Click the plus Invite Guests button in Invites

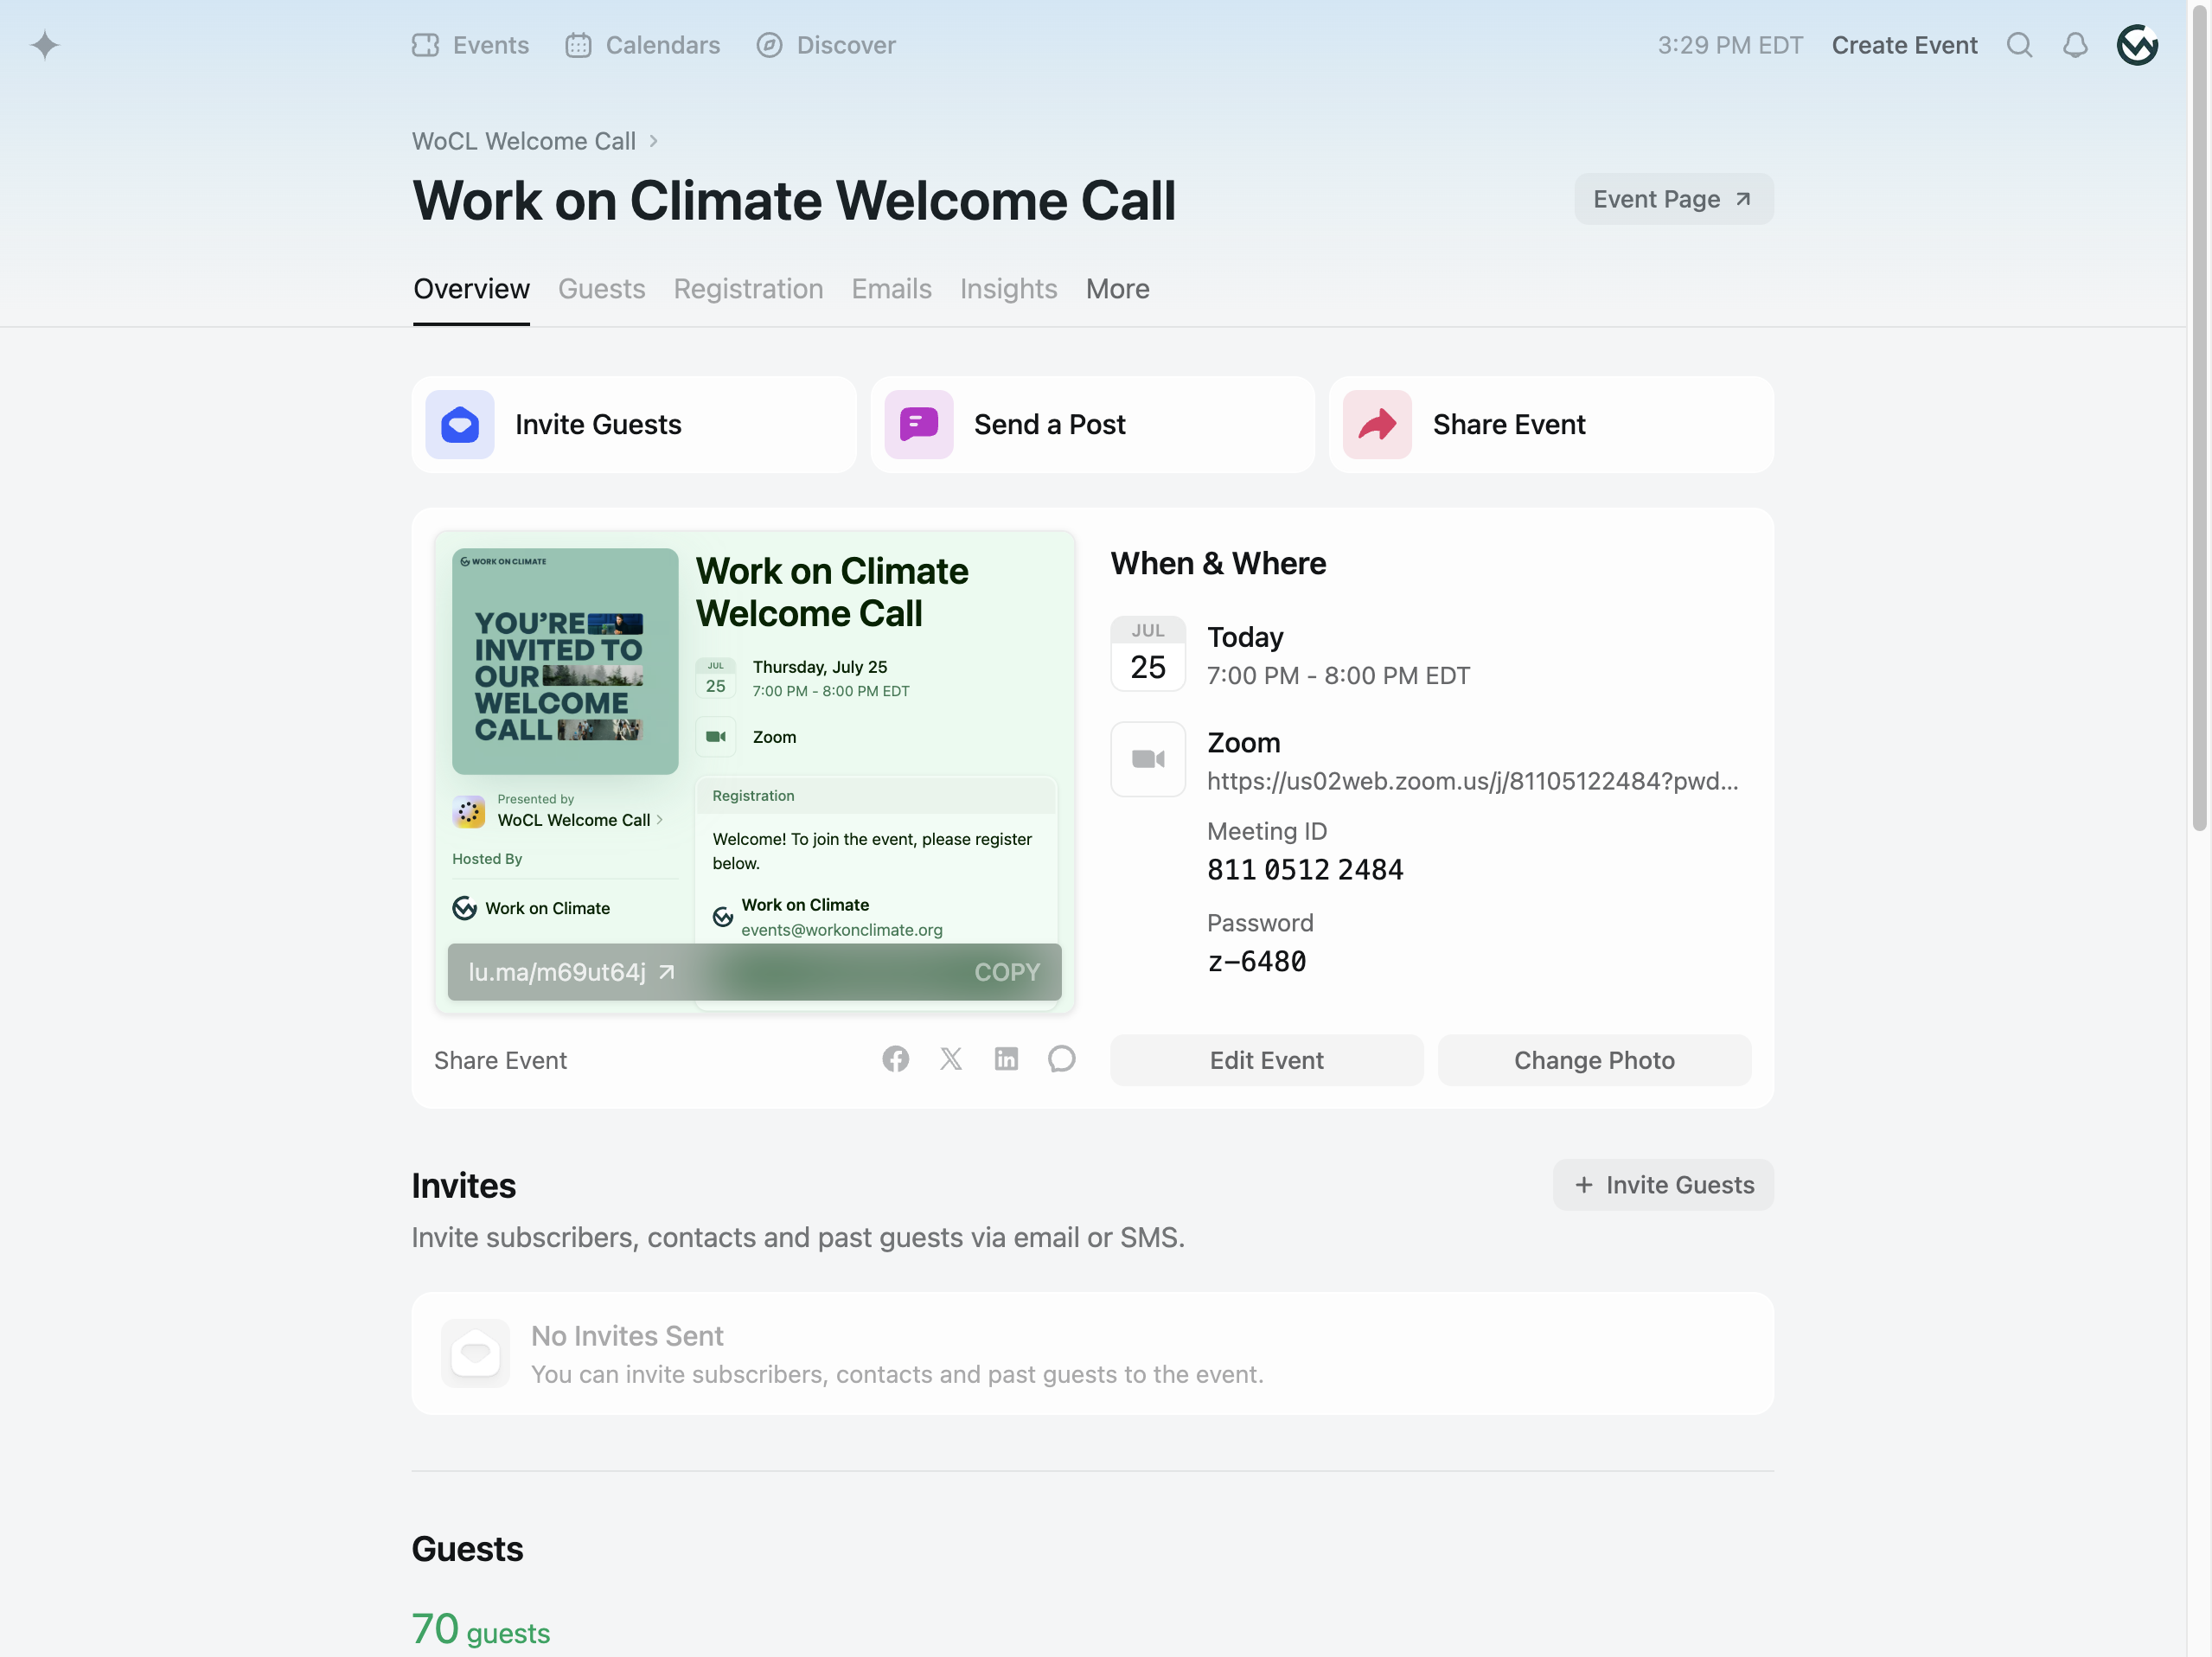1663,1185
